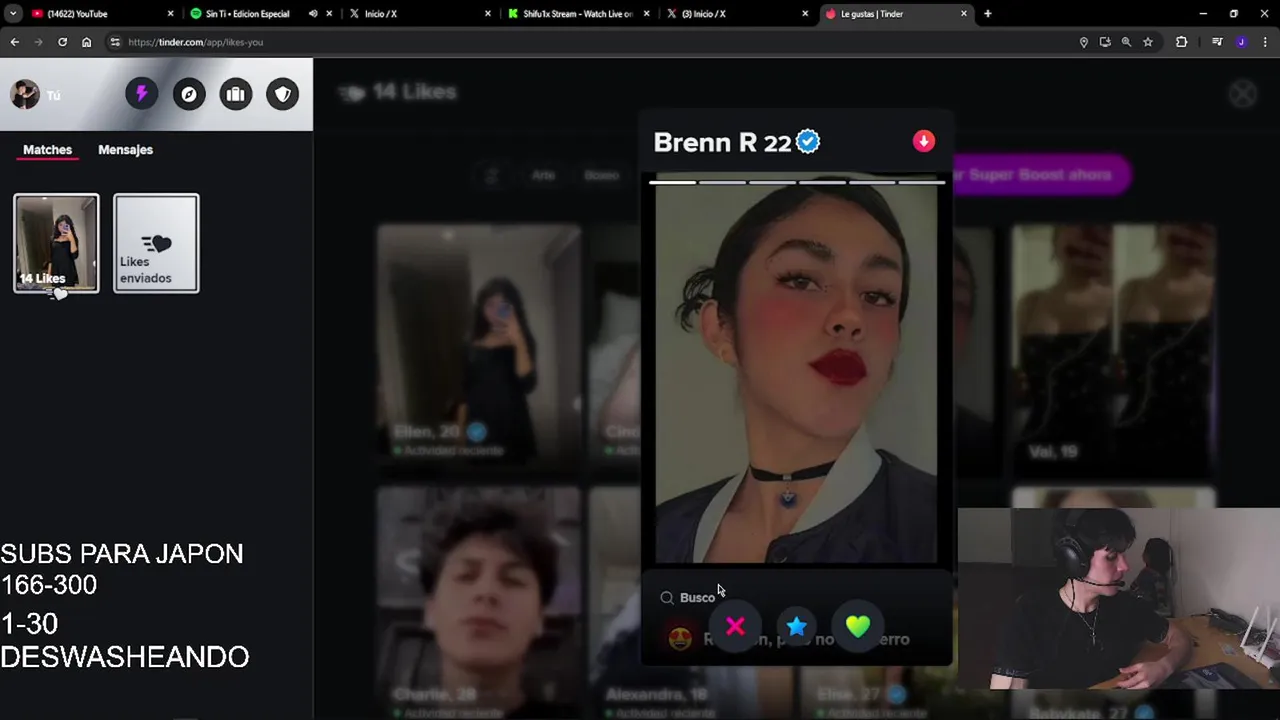Open the 14 Likes thumbnail
The image size is (1280, 720).
[x=56, y=243]
